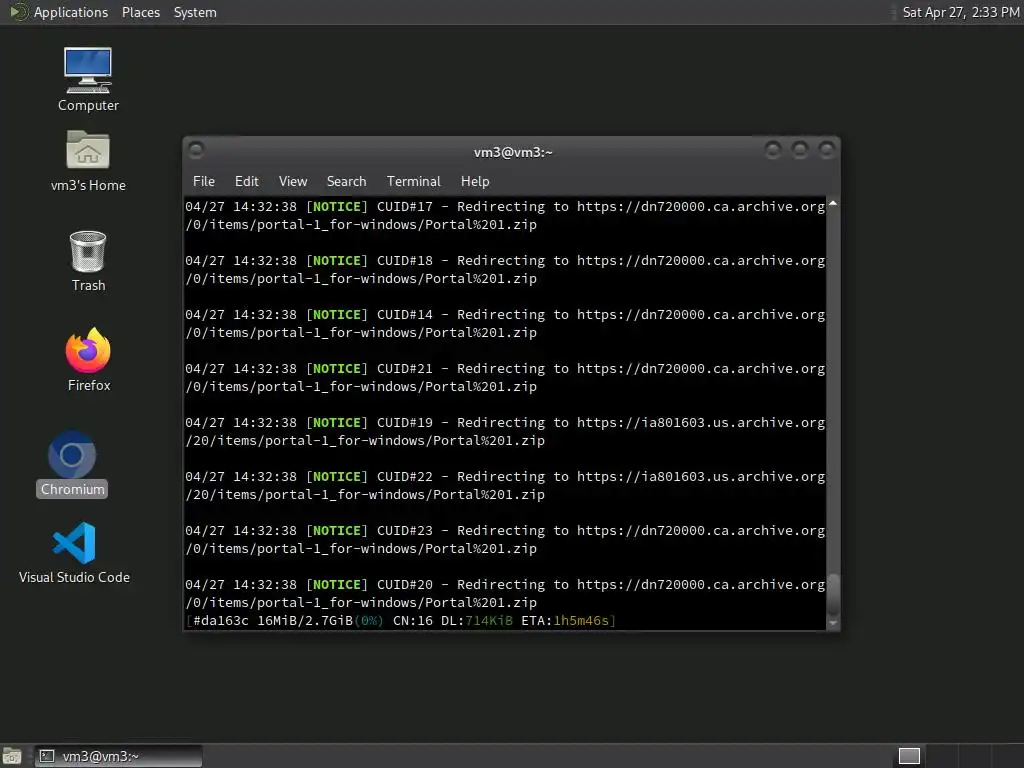Click the CUID#21 log line

[x=505, y=377]
